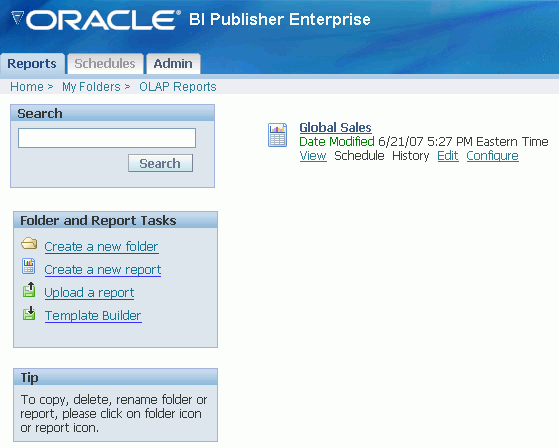This screenshot has width=559, height=448.
Task: Click the upload icon beside Upload a report
Action: point(29,289)
